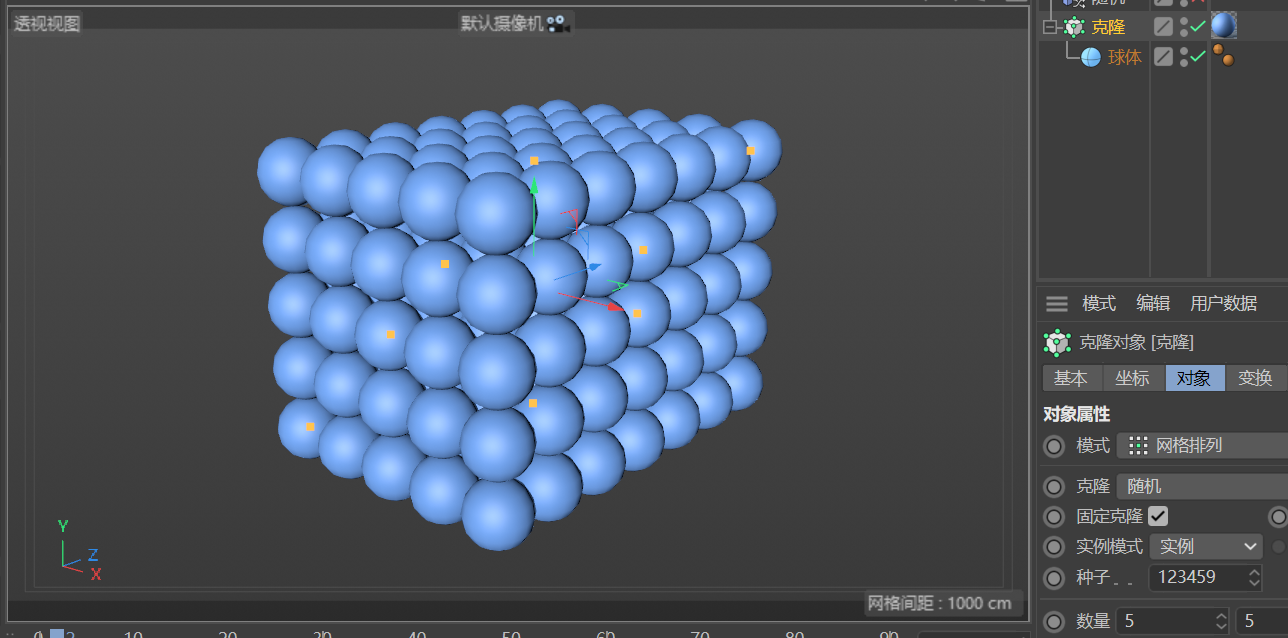Viewport: 1288px width, 638px height.
Task: Click the green Y axis arrow of the gizmo
Action: coord(534,186)
